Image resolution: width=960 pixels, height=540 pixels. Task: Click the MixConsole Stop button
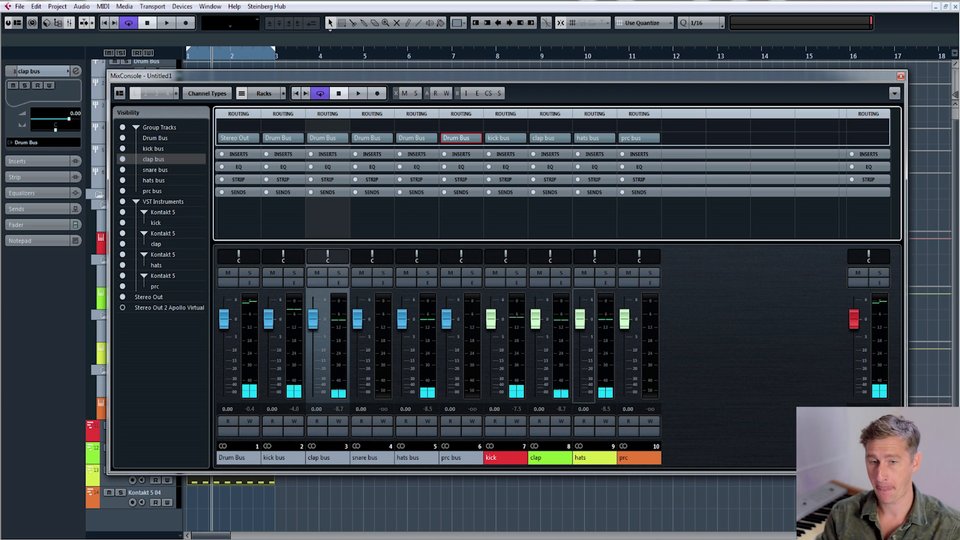tap(339, 93)
